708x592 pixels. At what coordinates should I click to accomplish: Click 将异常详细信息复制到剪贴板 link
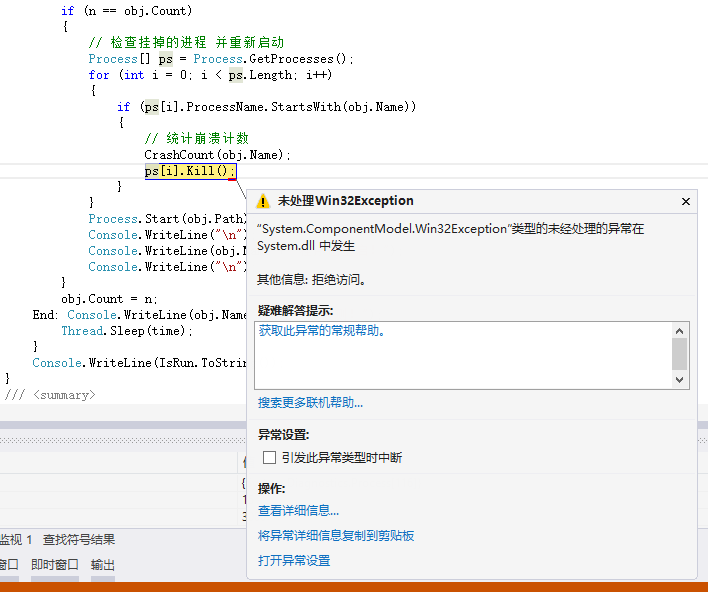(x=336, y=536)
